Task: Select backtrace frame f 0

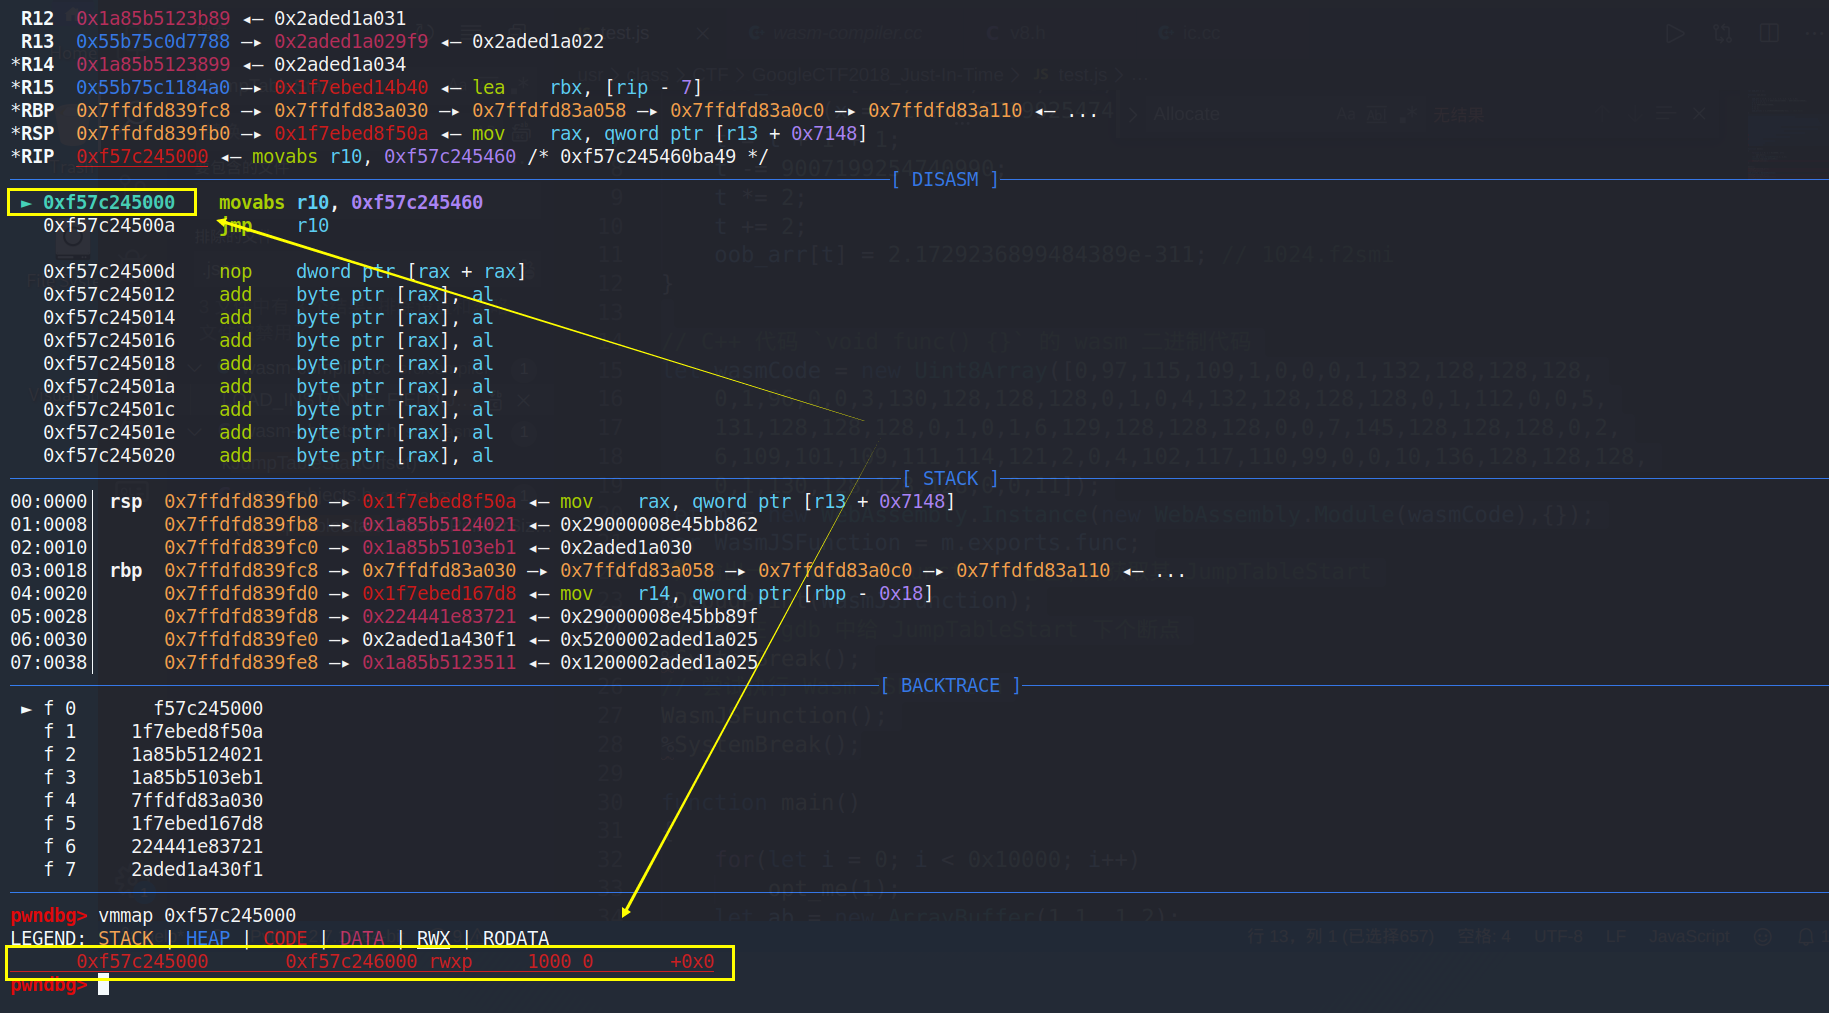Action: [x=60, y=709]
